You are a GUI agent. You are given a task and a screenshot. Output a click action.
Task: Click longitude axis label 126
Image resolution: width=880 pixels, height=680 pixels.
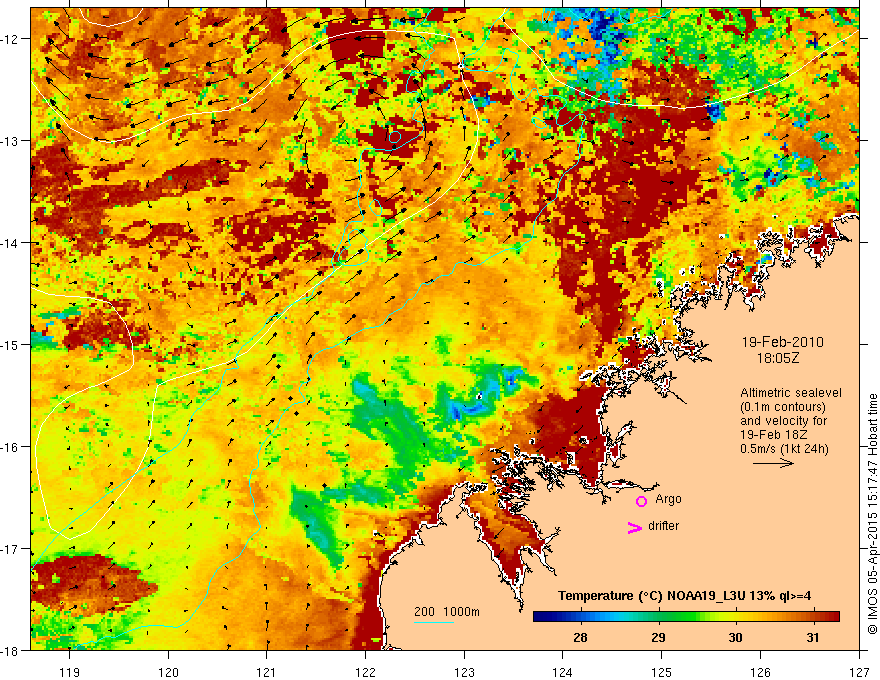(760, 672)
